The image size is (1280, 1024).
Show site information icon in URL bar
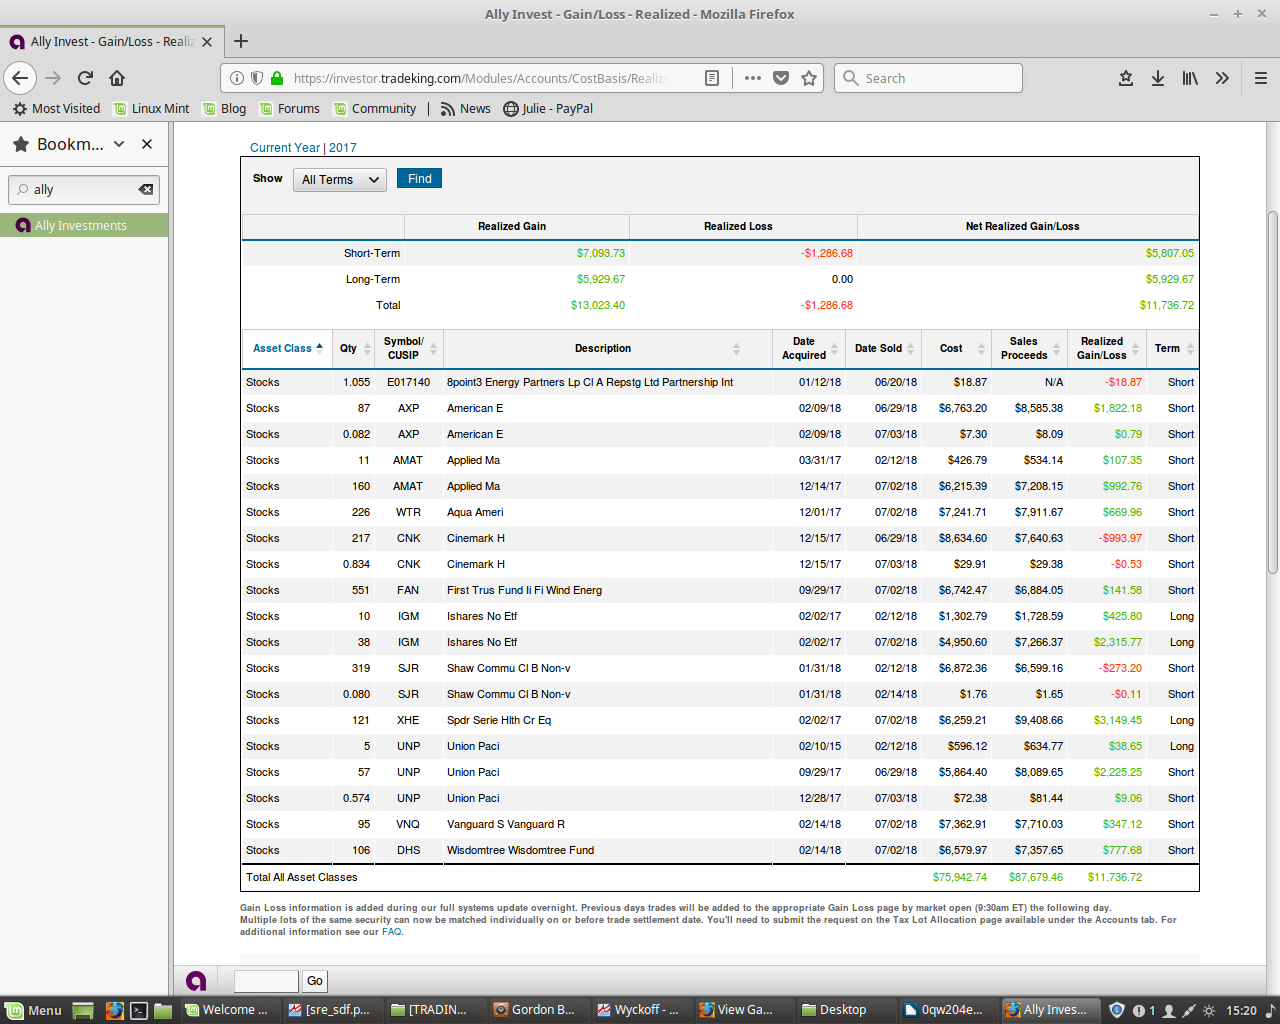(x=237, y=78)
